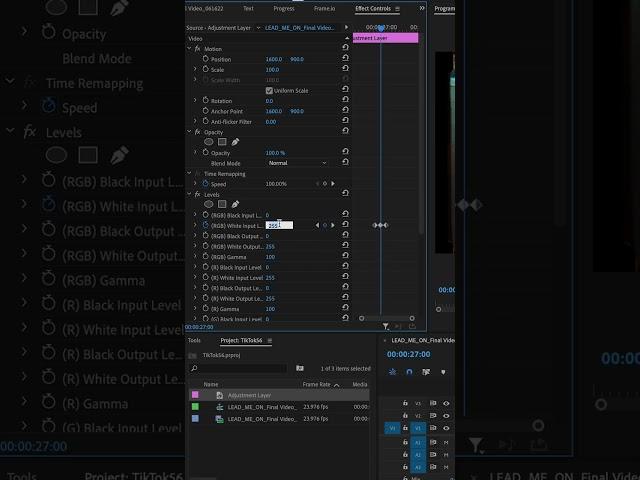Select the Effect Controls tab

(373, 8)
